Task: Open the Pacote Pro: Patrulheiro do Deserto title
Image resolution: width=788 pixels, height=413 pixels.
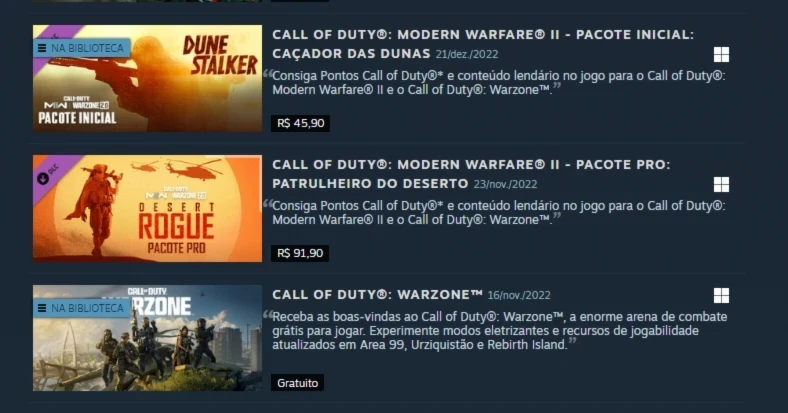Action: click(471, 174)
